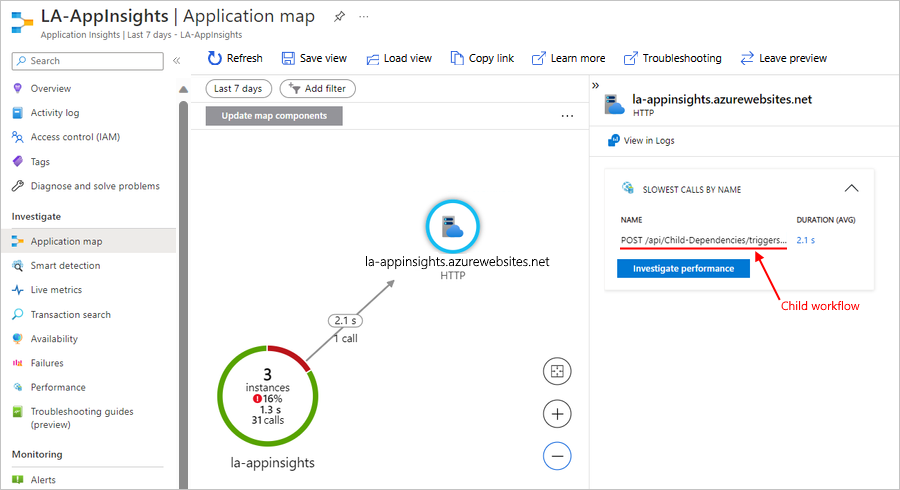Click the Copy link icon

(457, 58)
